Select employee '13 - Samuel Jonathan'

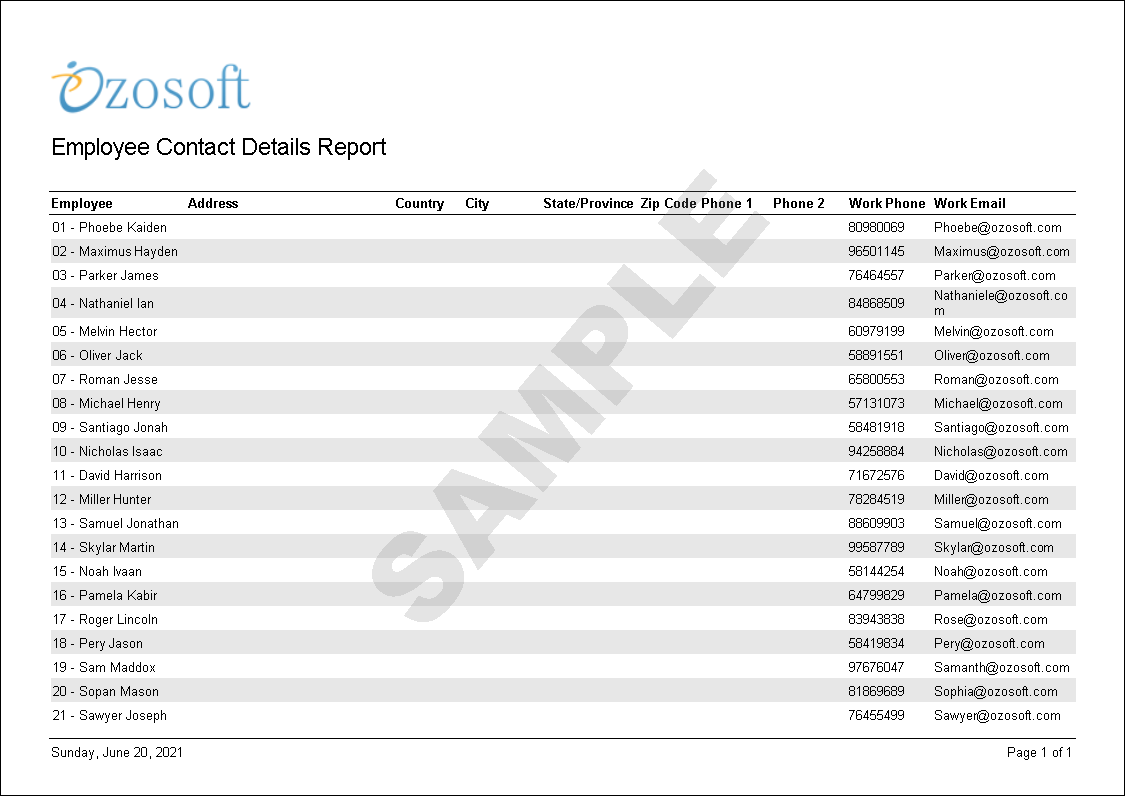click(x=116, y=524)
